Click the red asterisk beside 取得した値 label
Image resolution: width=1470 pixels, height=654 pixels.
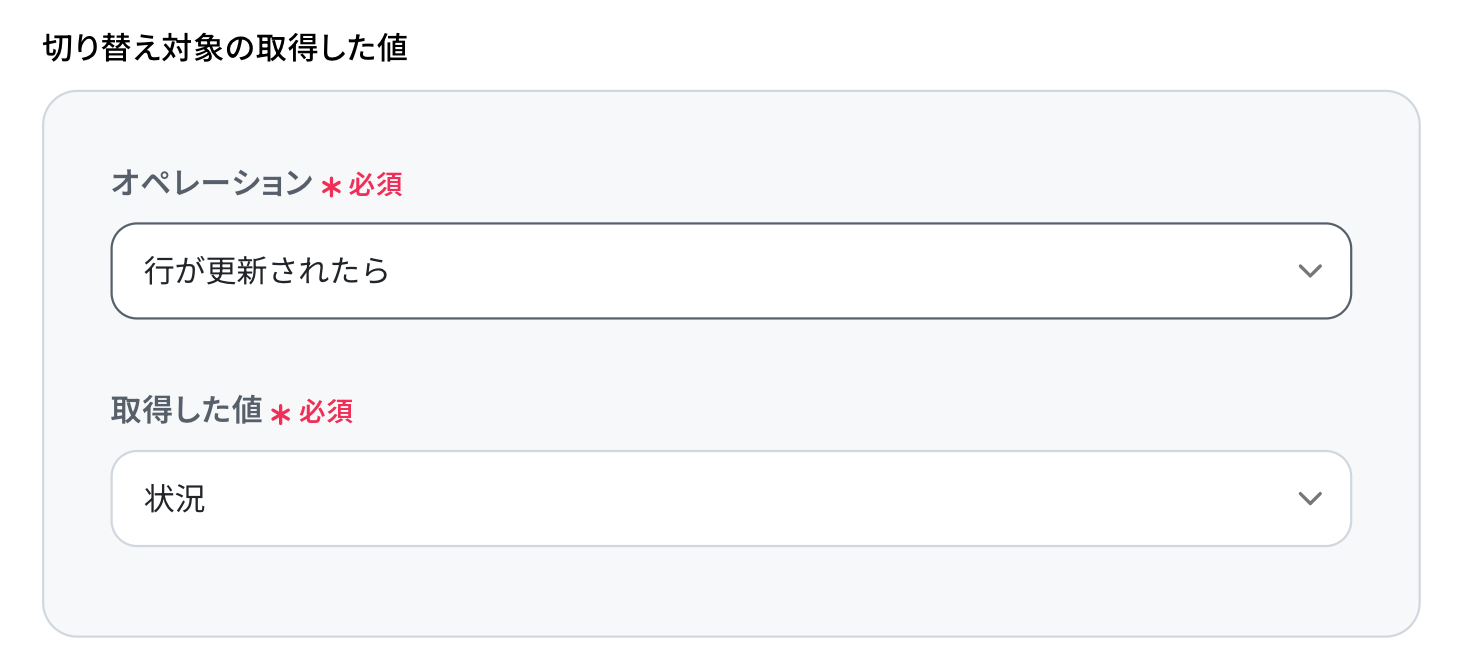point(281,414)
